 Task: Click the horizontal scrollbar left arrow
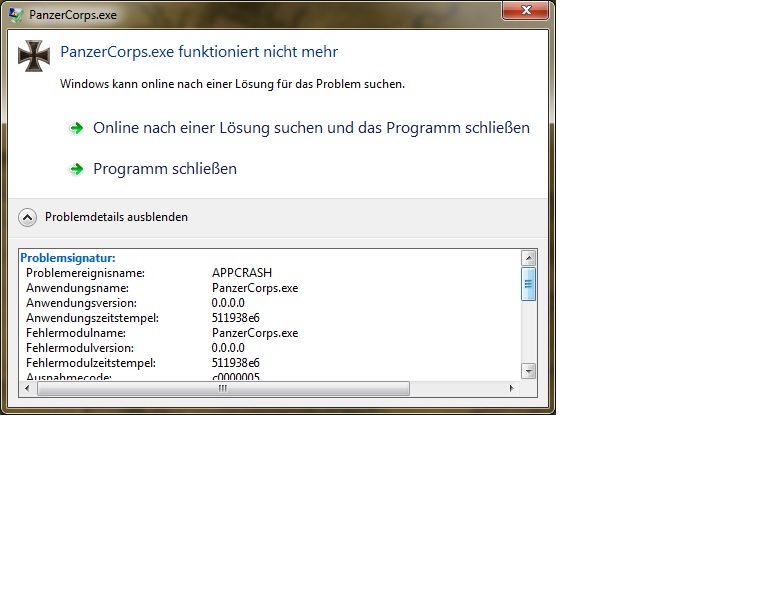point(27,388)
